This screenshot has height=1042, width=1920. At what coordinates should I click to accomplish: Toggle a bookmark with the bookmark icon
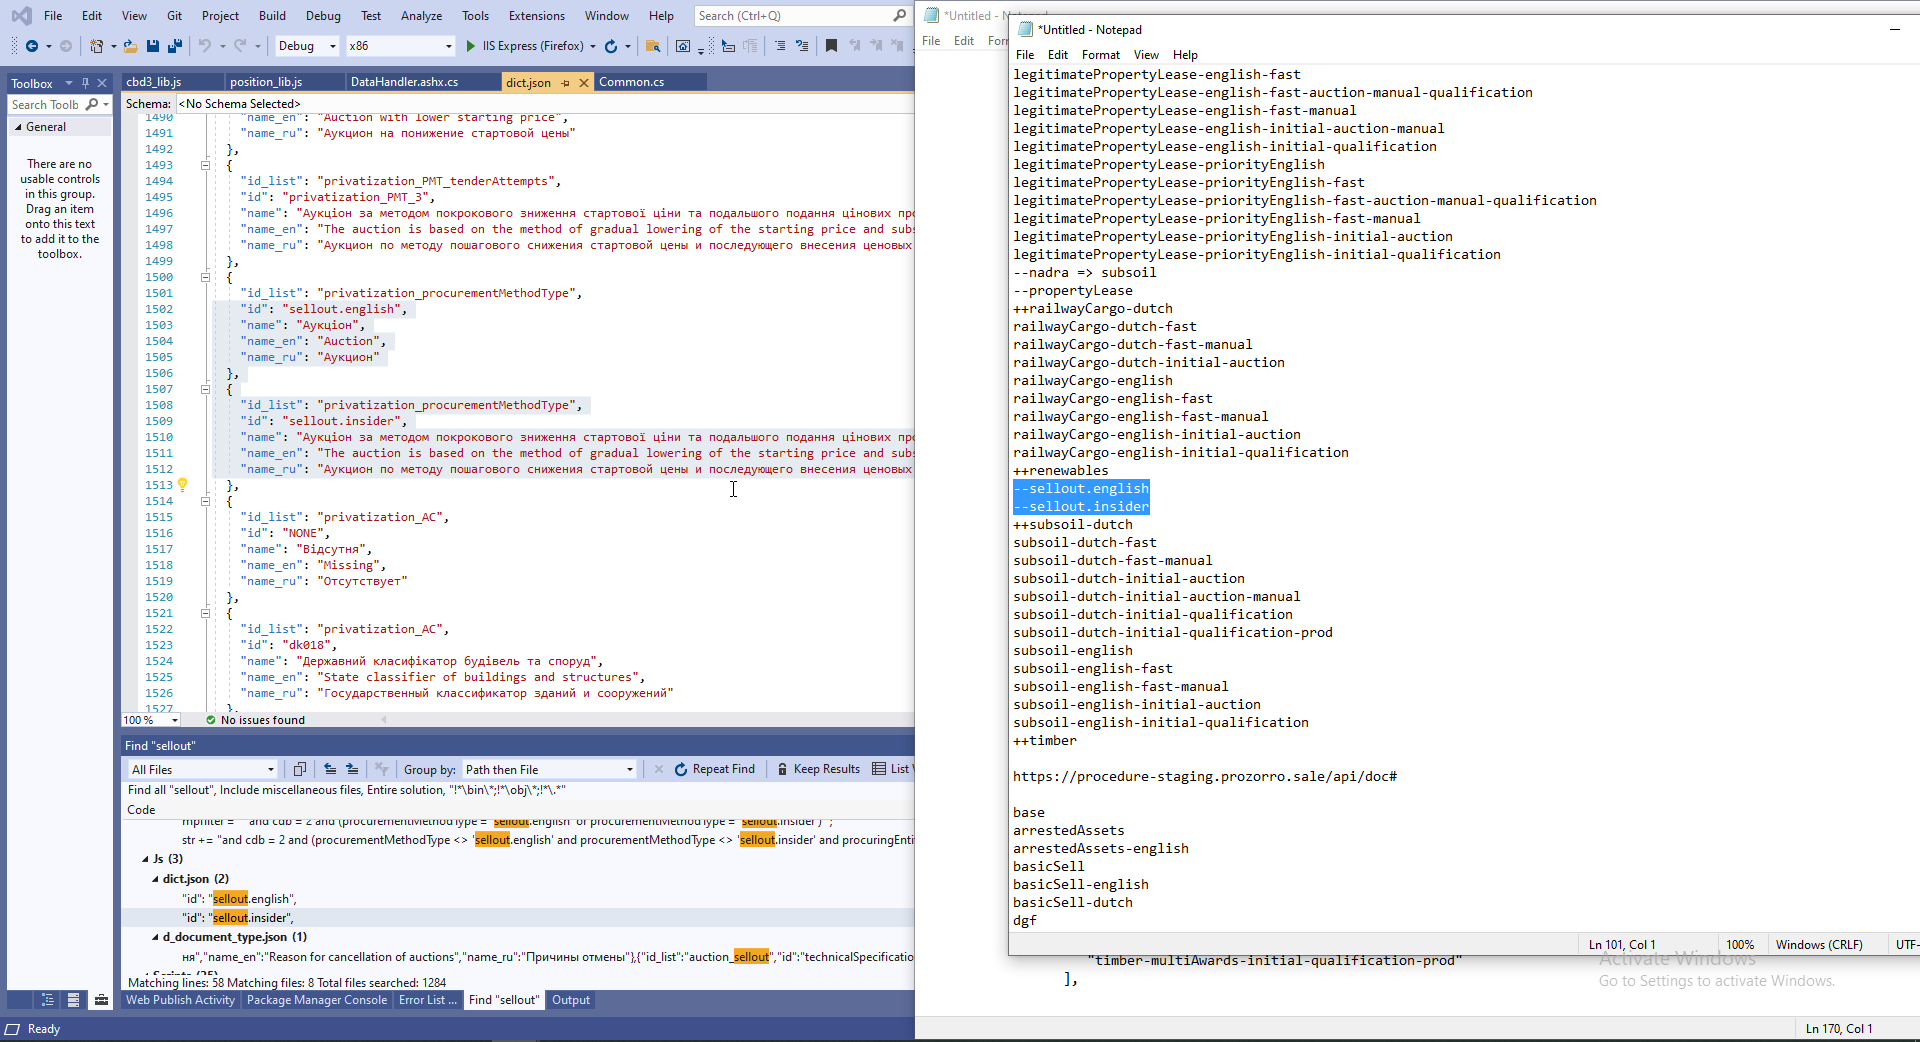coord(831,46)
